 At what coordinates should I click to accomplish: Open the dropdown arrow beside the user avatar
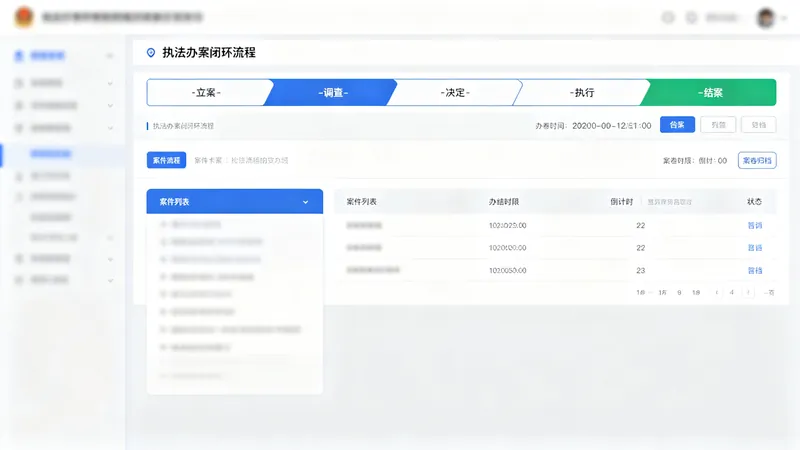(x=784, y=18)
